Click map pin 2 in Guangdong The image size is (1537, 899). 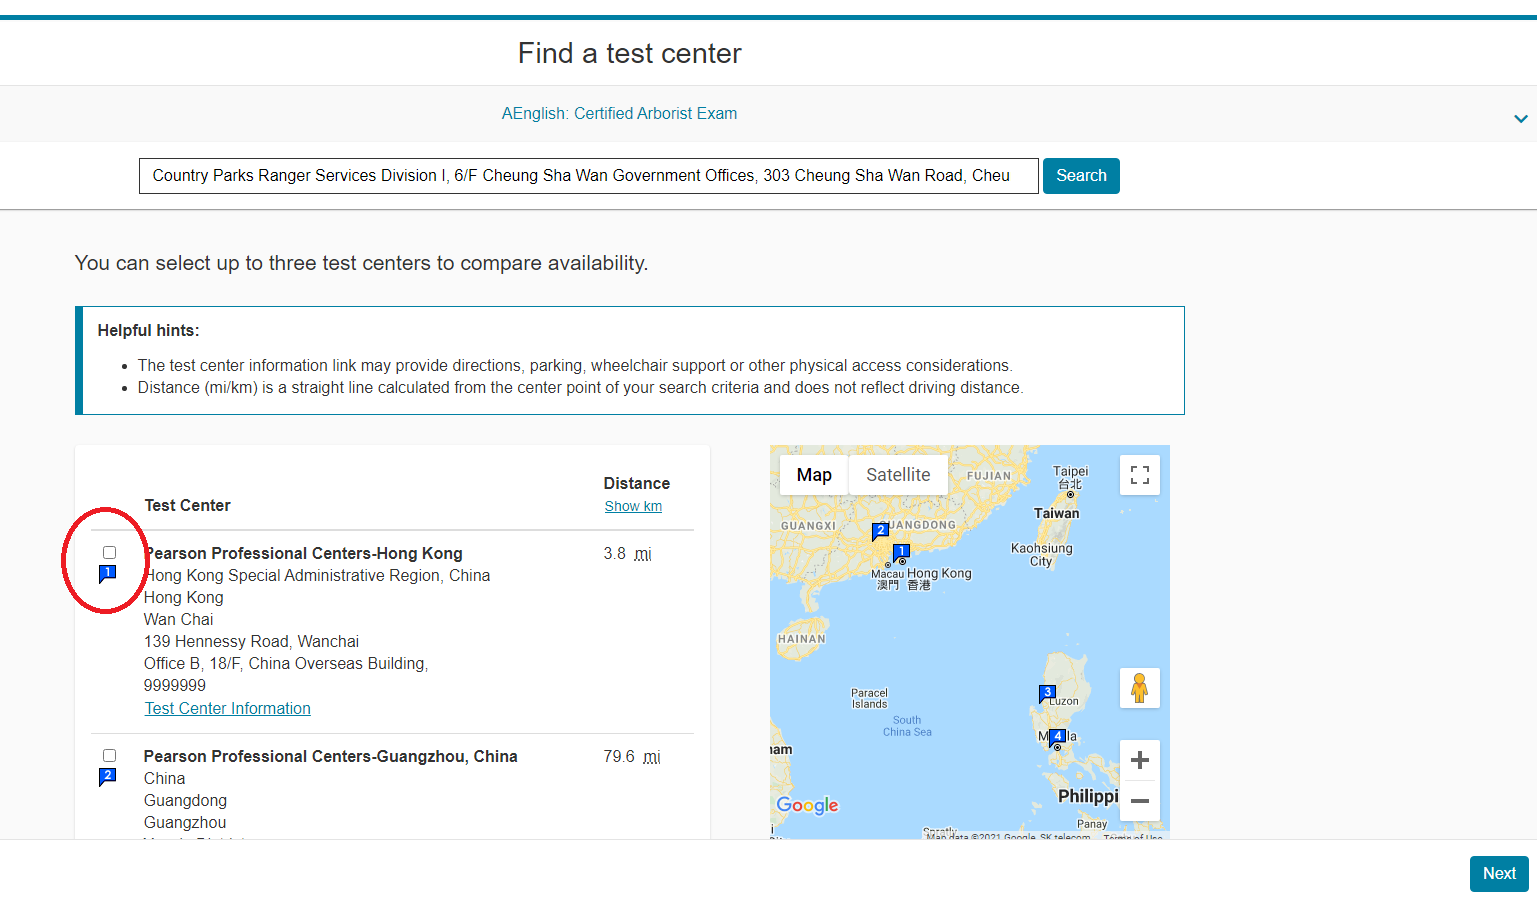[880, 531]
